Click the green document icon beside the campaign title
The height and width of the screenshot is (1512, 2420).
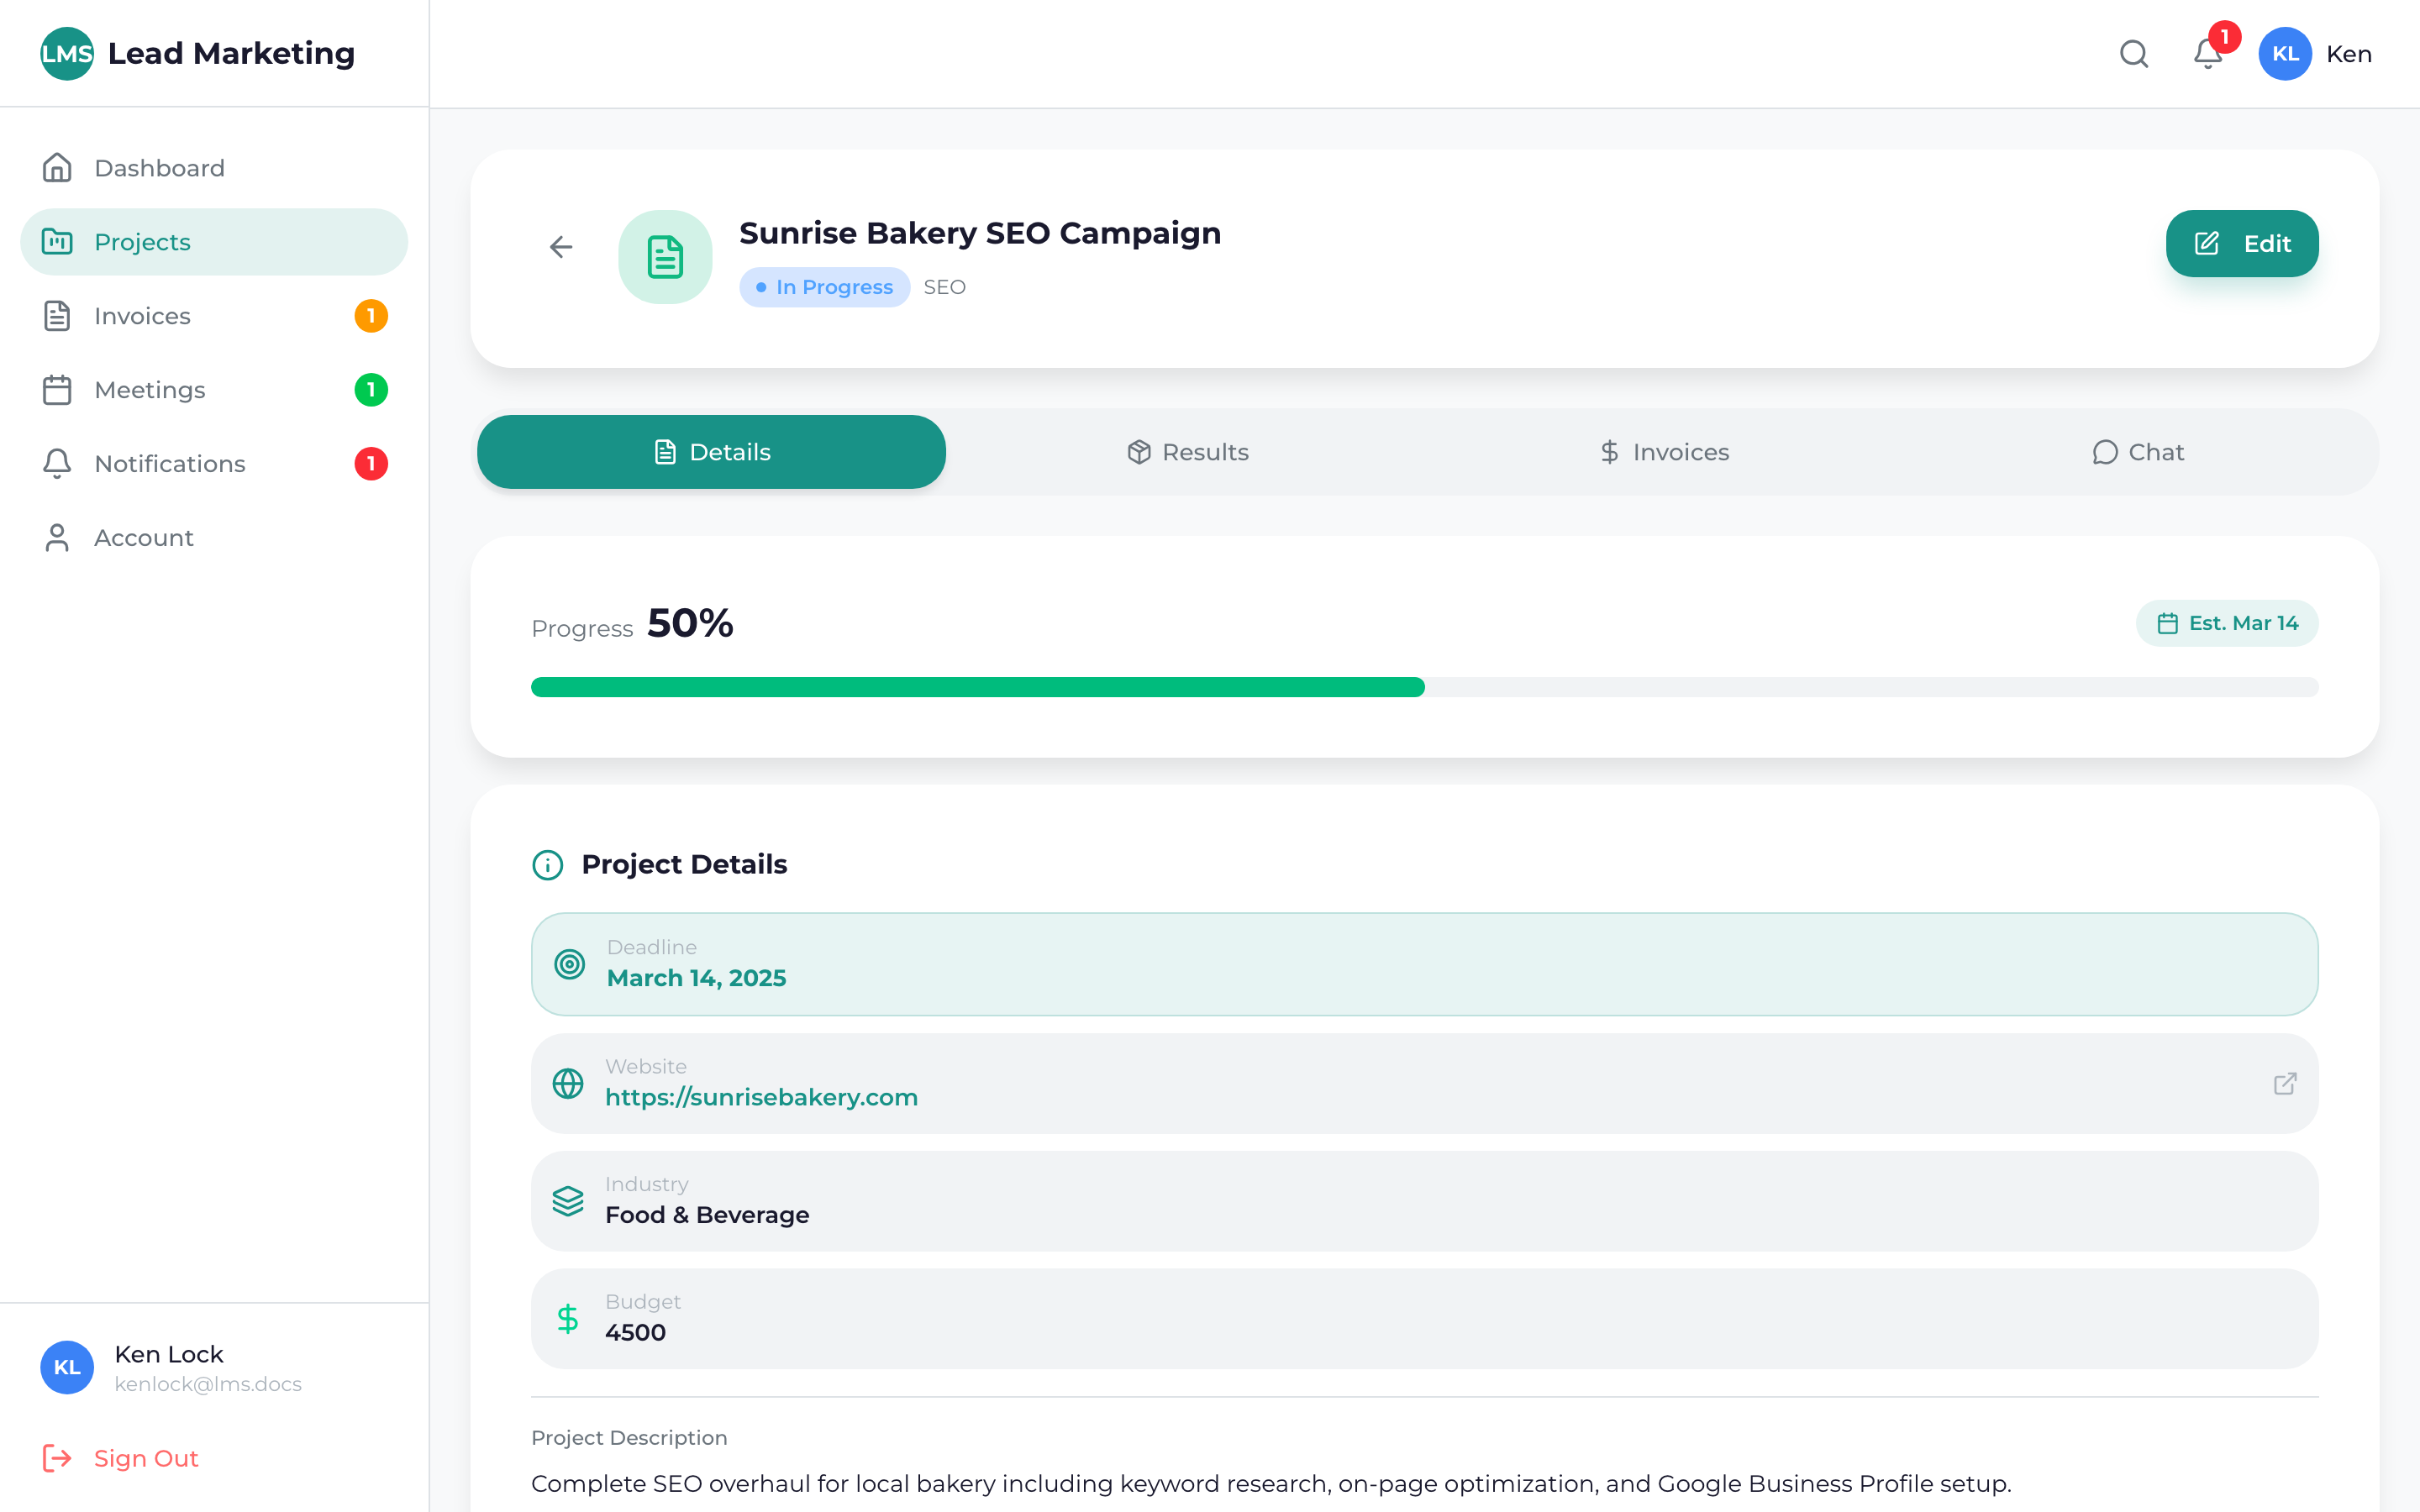click(x=665, y=257)
